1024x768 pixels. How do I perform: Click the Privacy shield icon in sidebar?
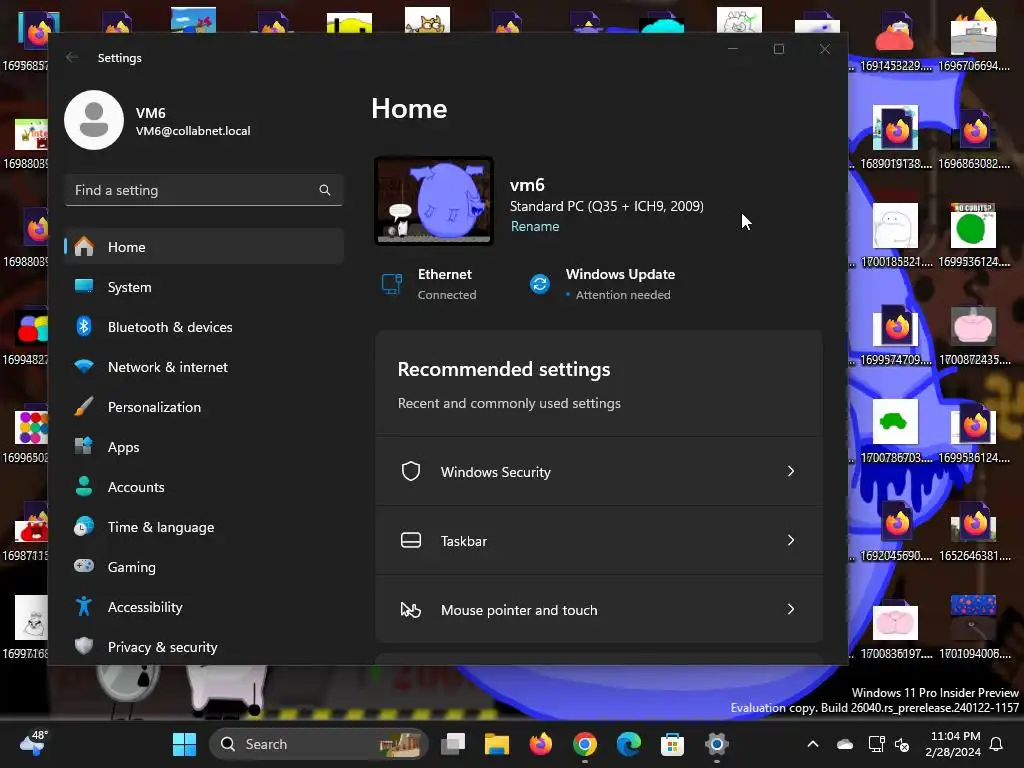84,646
